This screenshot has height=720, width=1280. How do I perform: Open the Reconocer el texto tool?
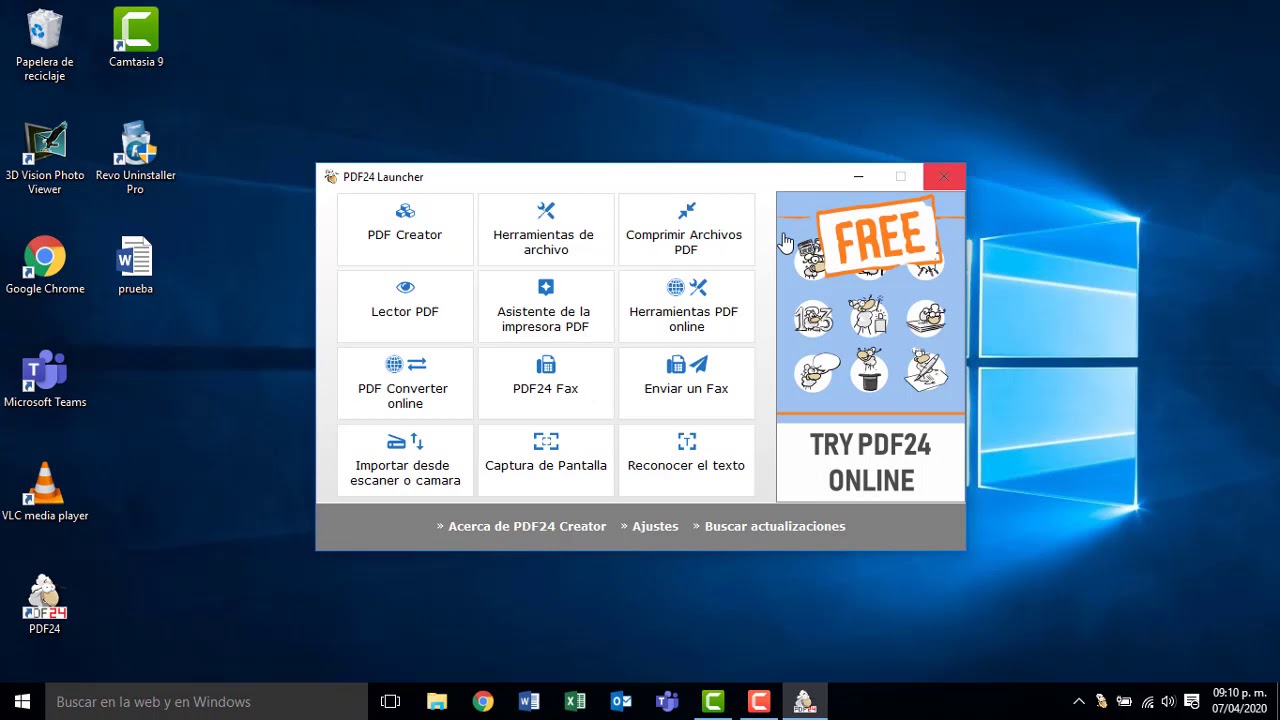tap(686, 460)
